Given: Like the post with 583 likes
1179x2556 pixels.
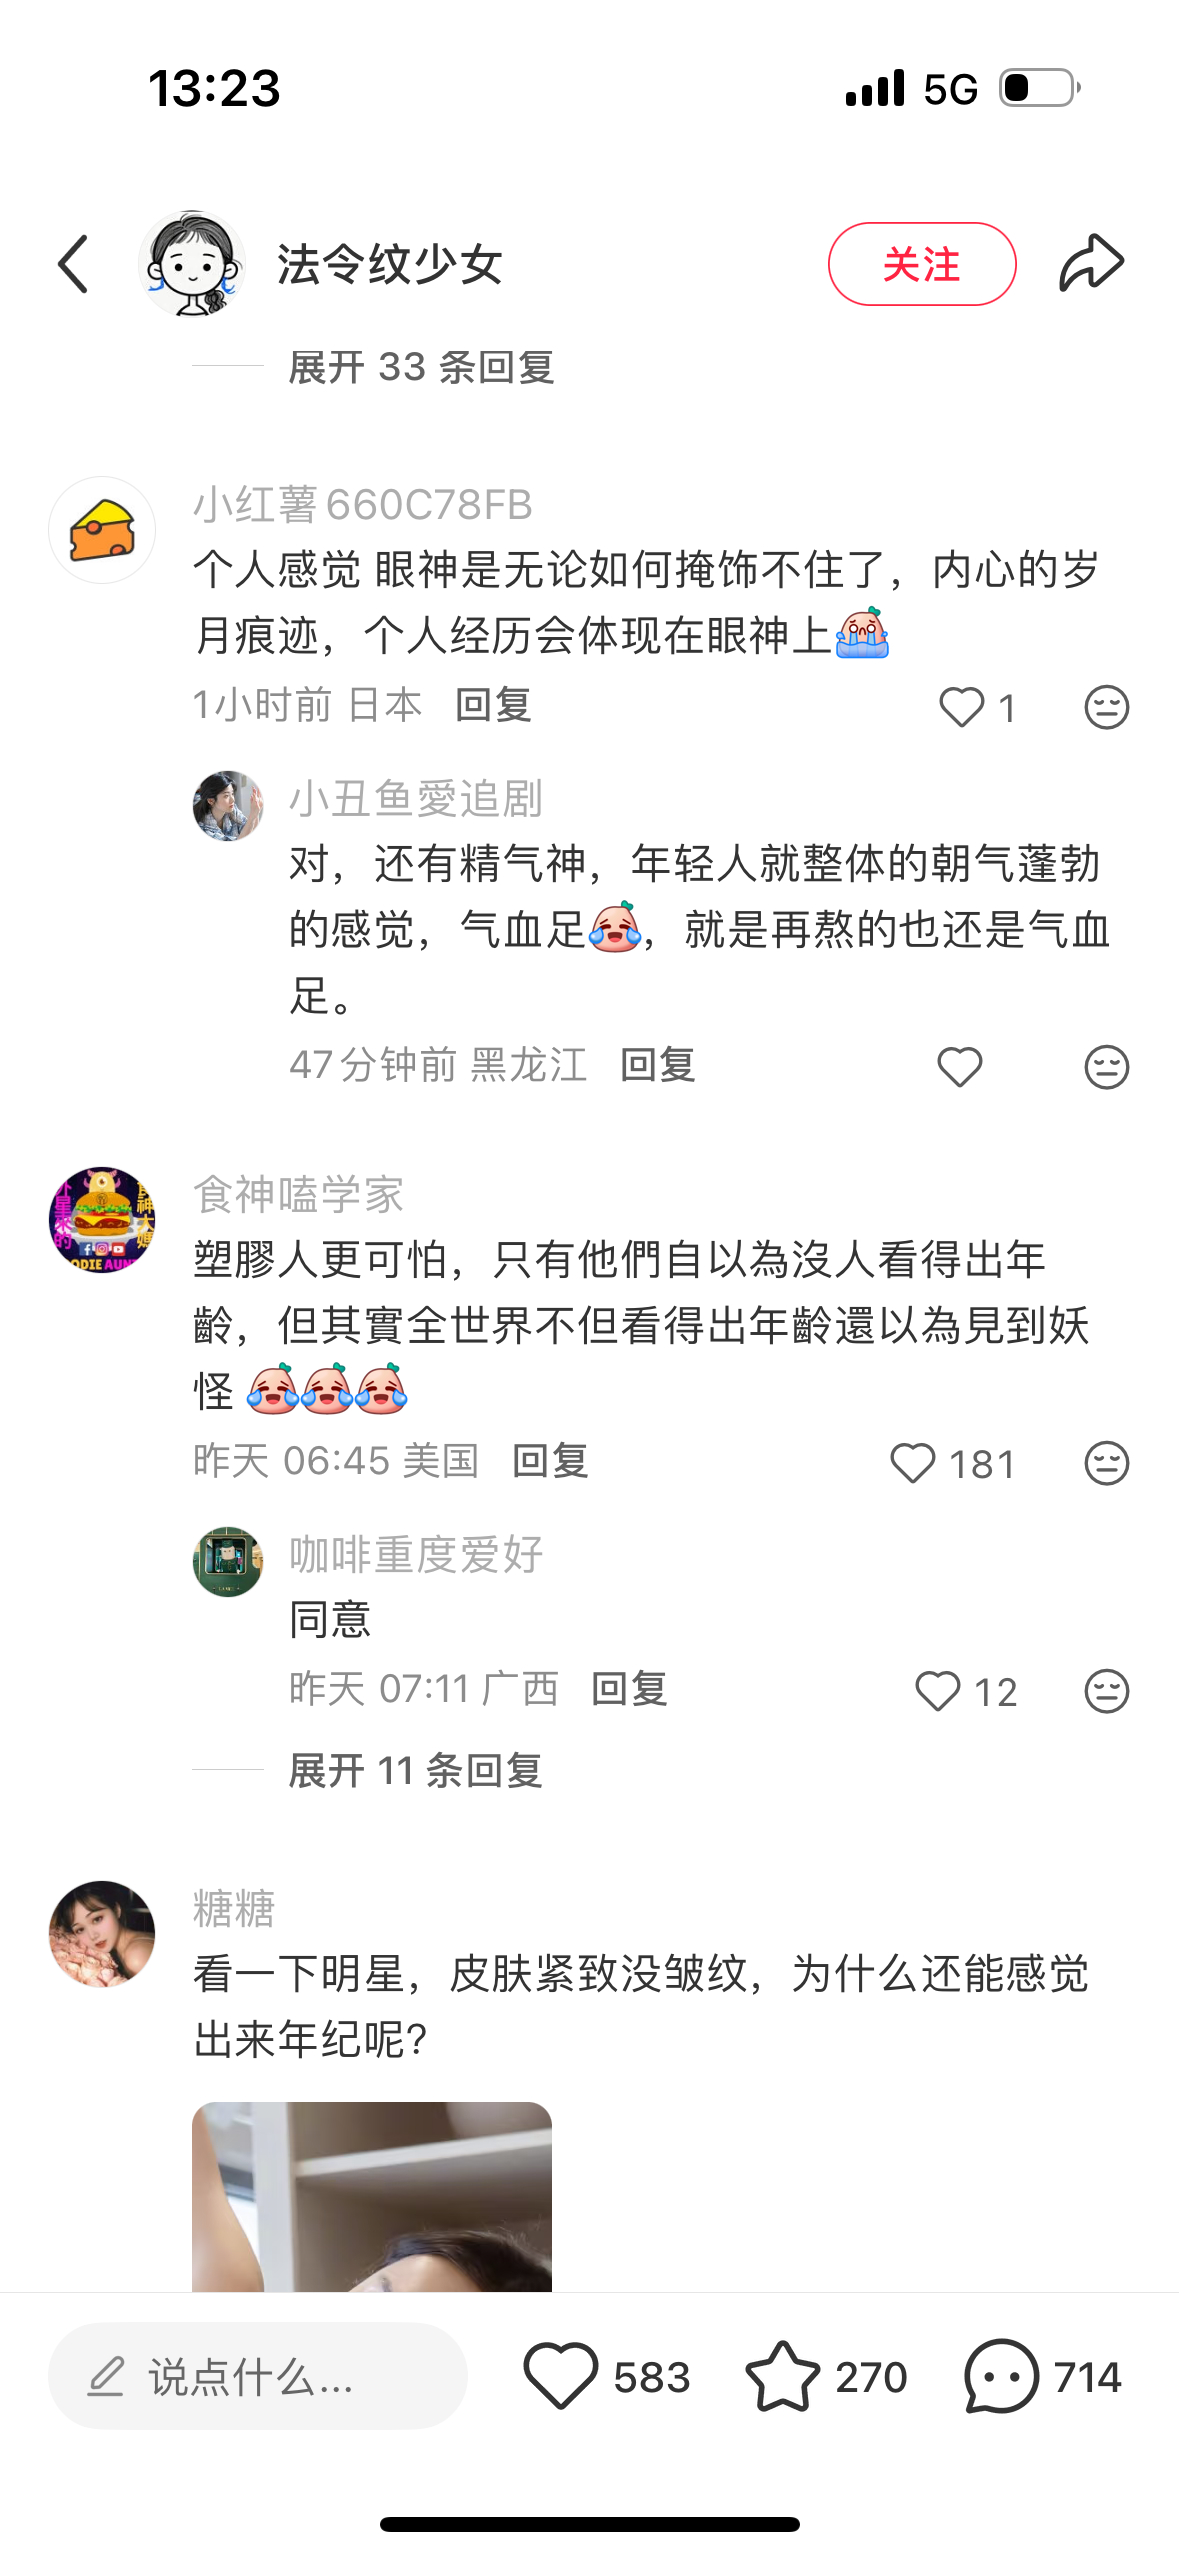Looking at the screenshot, I should click(x=560, y=2376).
